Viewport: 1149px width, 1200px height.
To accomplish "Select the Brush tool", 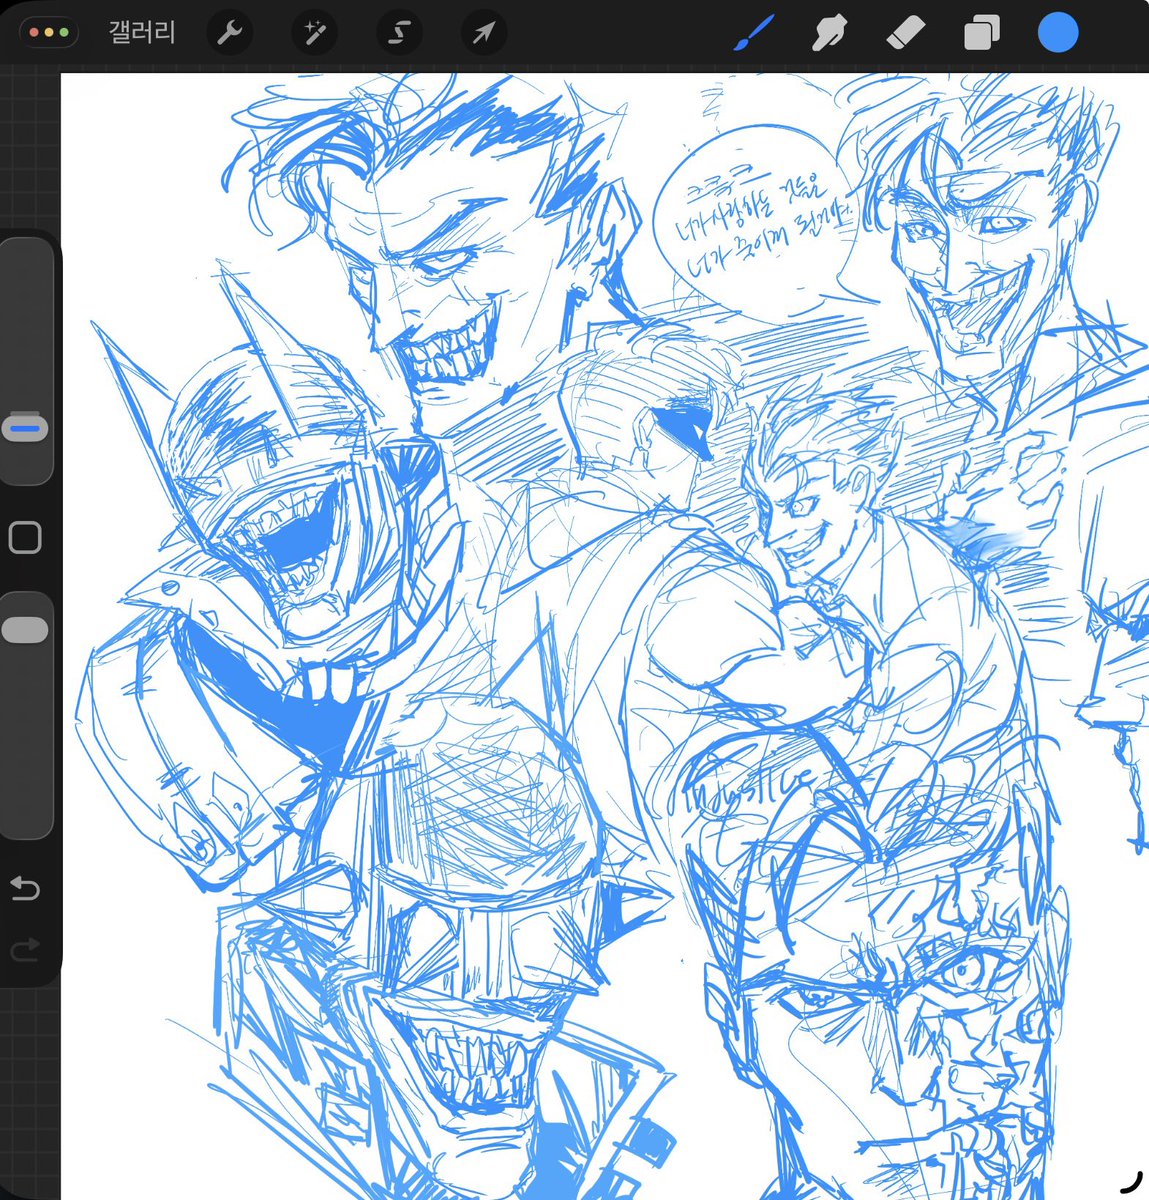I will (x=753, y=34).
